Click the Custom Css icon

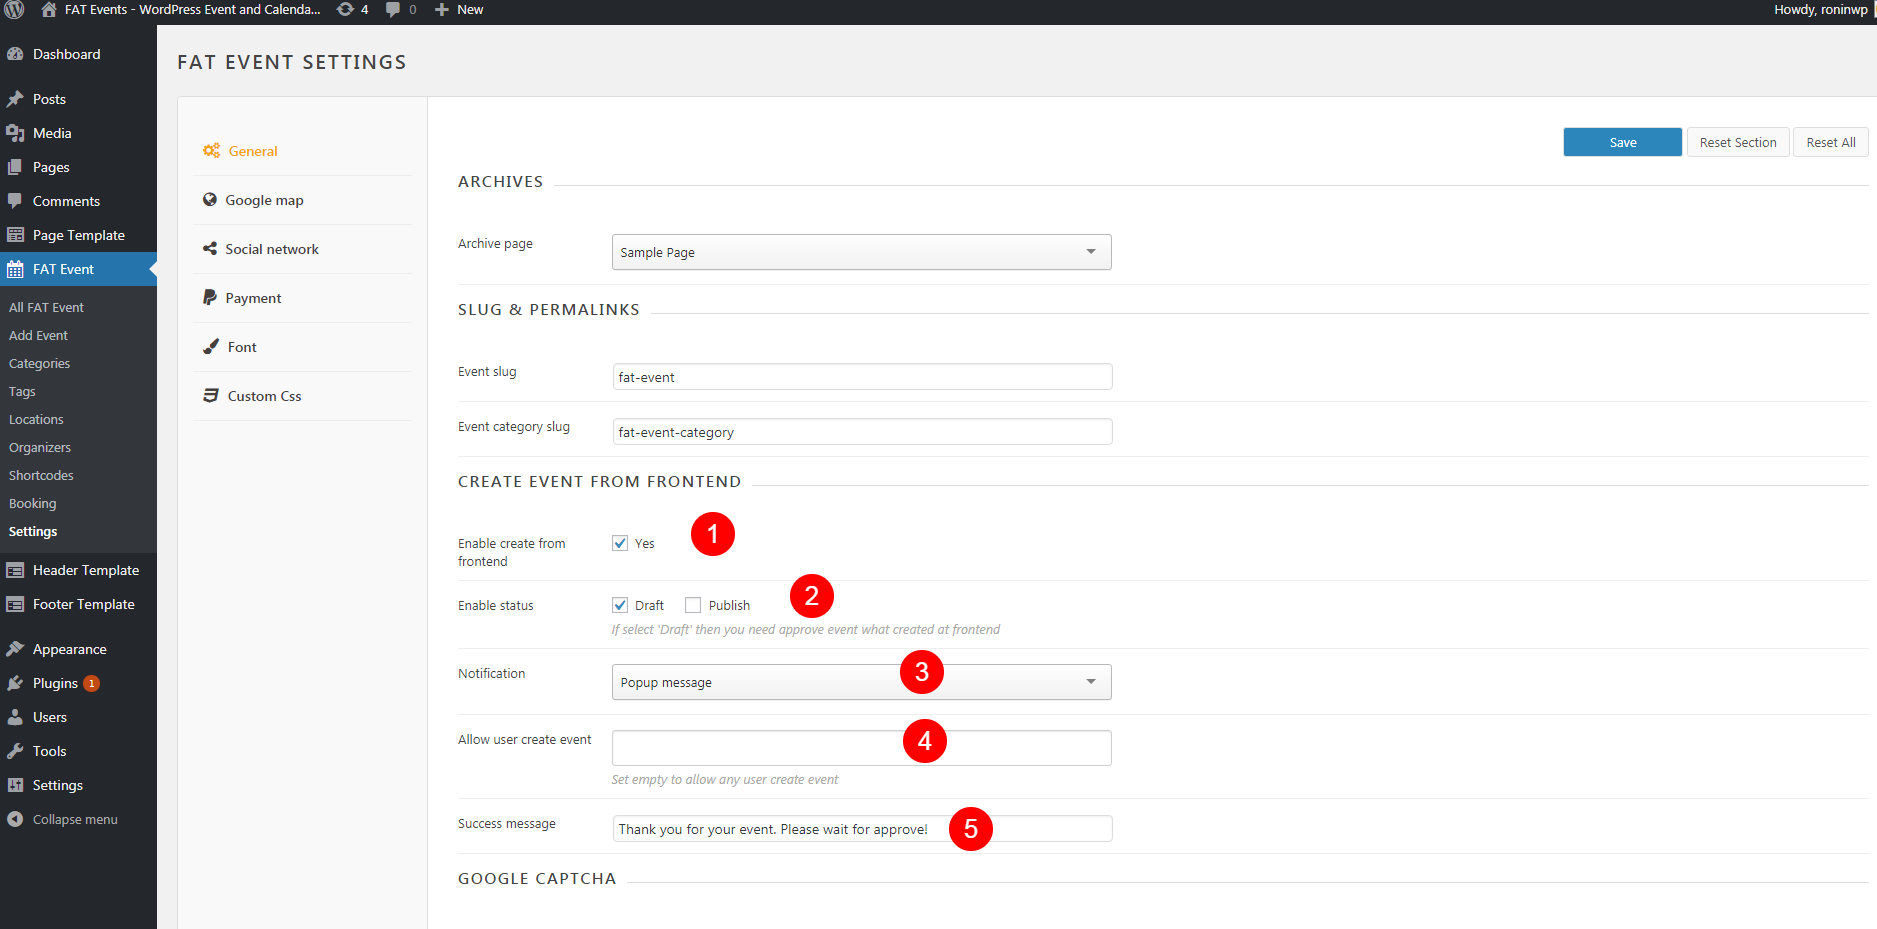[211, 396]
